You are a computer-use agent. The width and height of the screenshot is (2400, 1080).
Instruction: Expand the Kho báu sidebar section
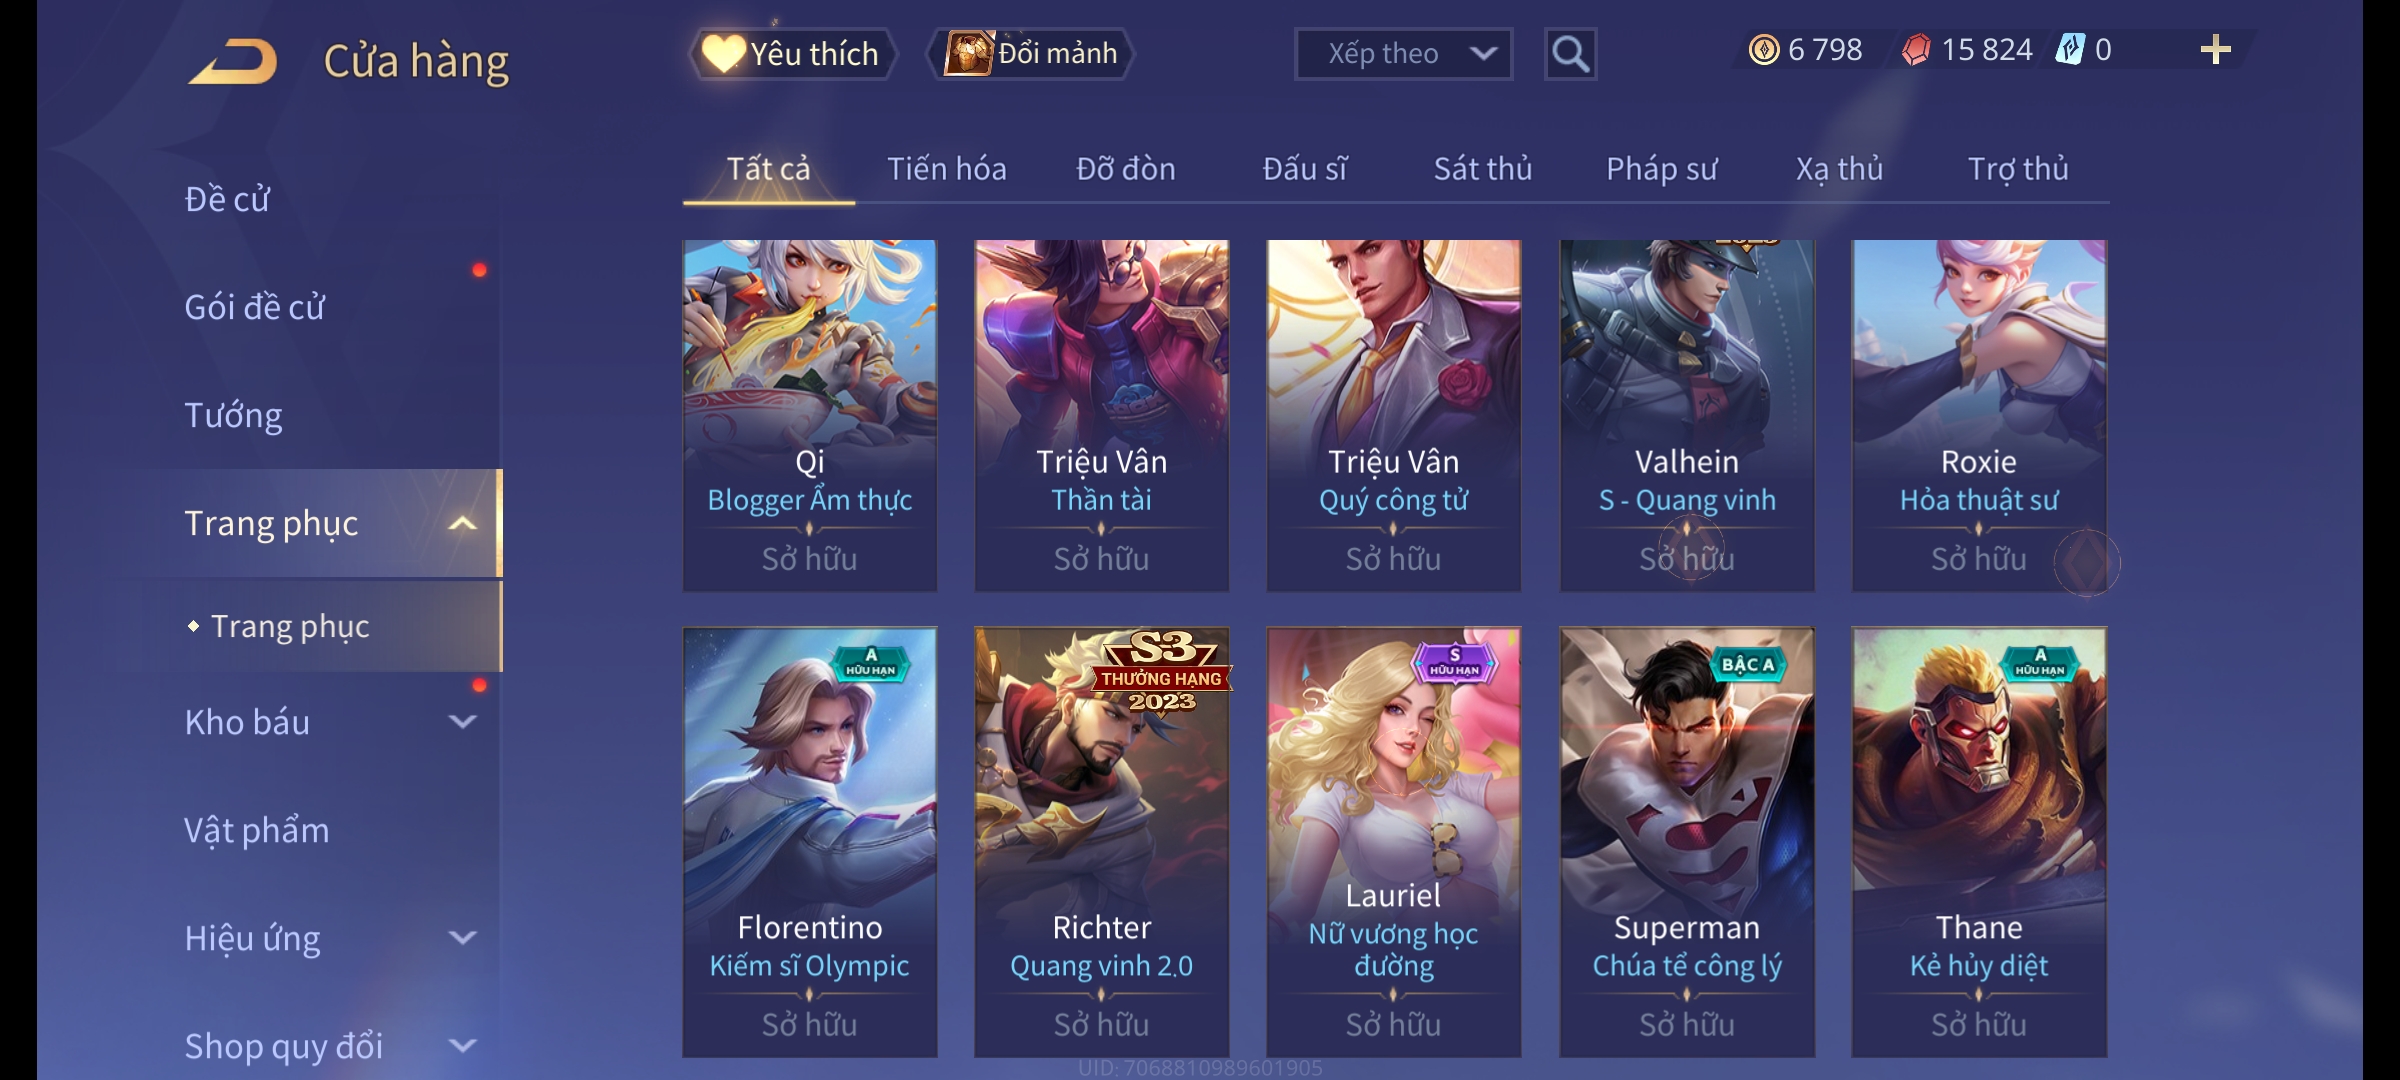pyautogui.click(x=462, y=722)
